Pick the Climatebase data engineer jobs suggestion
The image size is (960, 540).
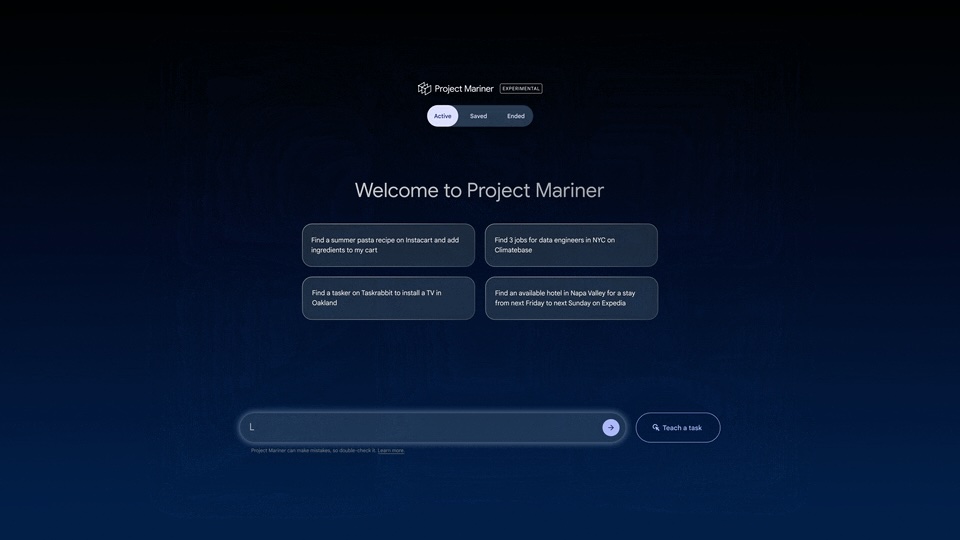point(571,245)
